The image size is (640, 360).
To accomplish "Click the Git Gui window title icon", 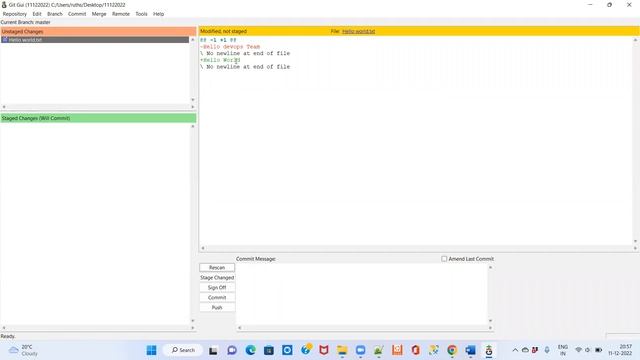I will coord(4,5).
